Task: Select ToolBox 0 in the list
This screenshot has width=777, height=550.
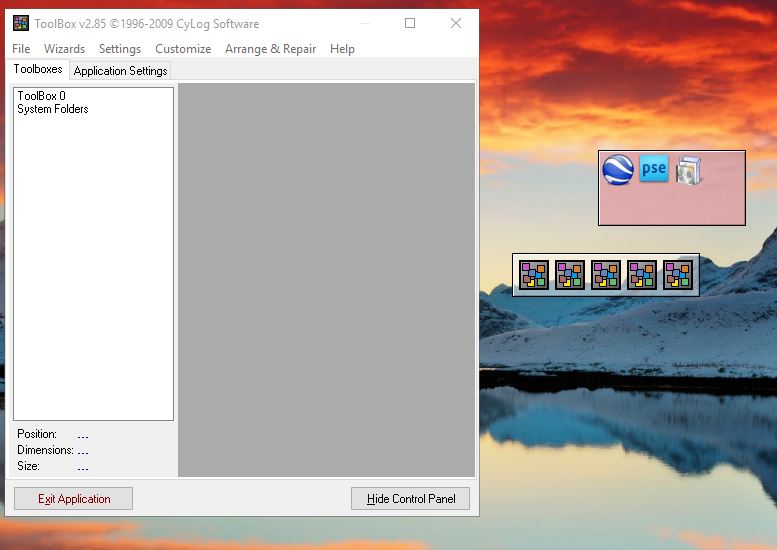Action: click(42, 96)
